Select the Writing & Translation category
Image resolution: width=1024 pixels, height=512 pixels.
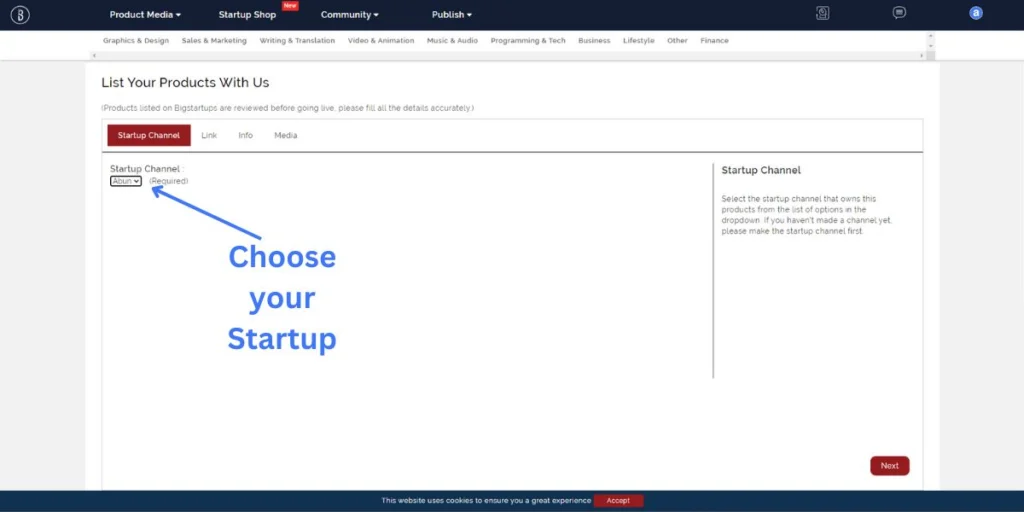point(297,40)
